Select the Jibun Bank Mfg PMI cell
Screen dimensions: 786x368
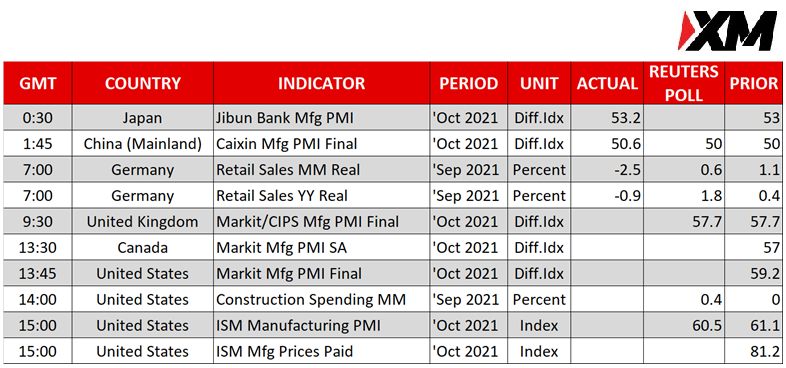(x=321, y=118)
